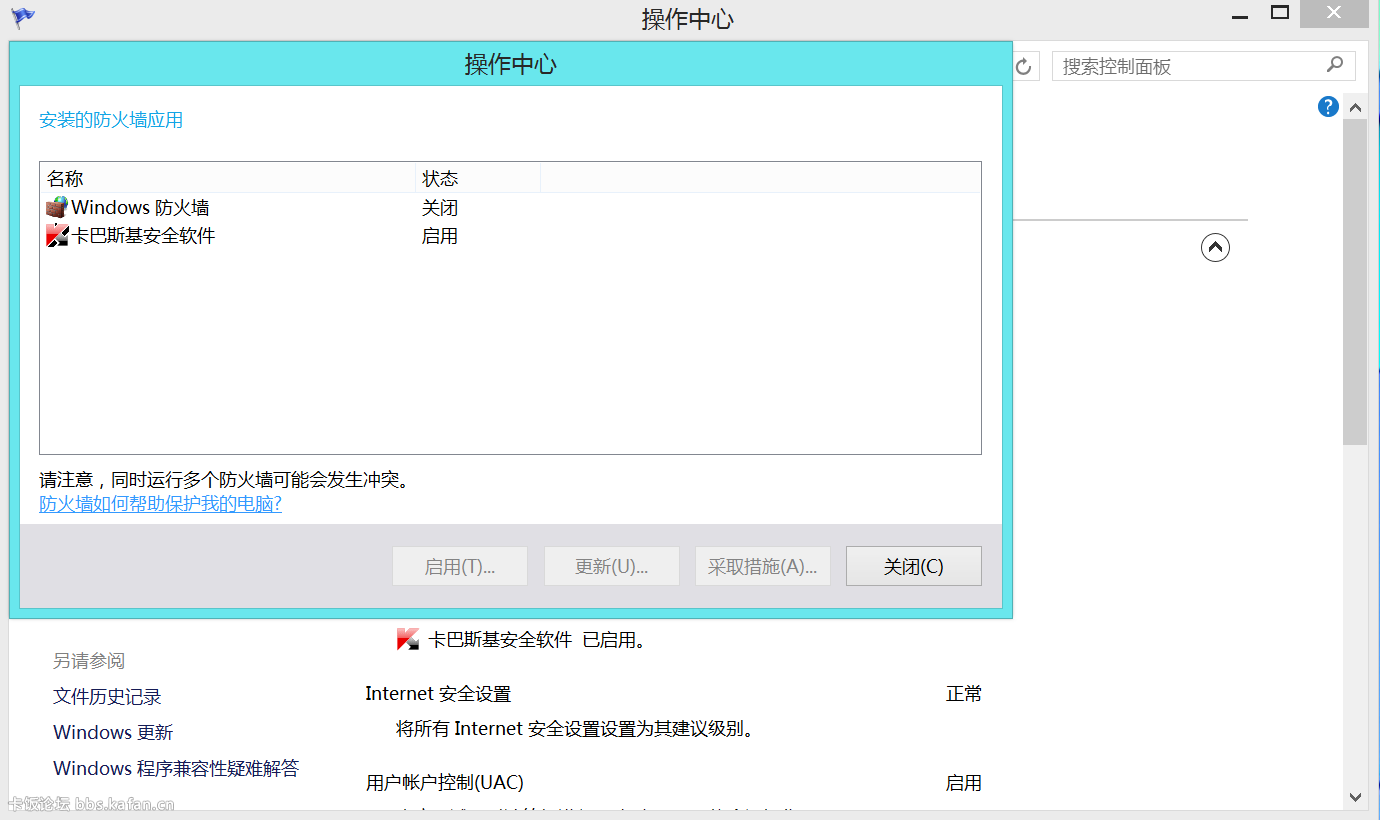Screen dimensions: 1380x820
Task: Open help with the blue question mark
Action: click(1328, 106)
